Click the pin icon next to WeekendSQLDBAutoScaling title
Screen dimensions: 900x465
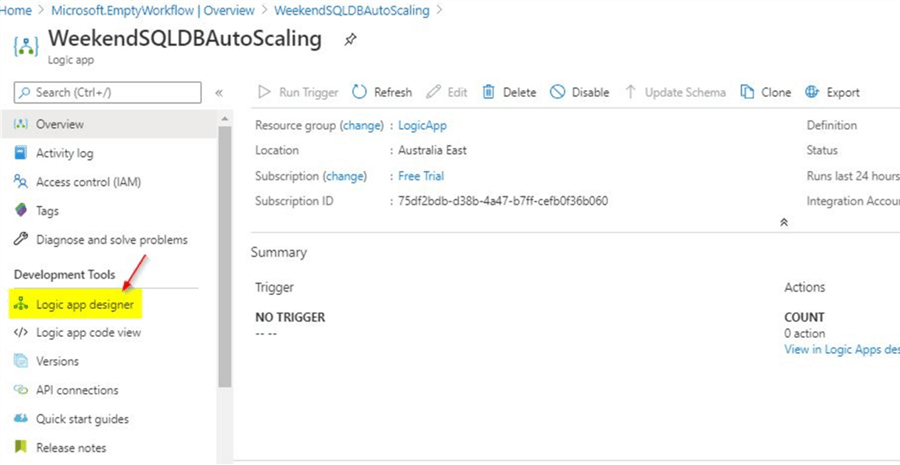point(350,41)
